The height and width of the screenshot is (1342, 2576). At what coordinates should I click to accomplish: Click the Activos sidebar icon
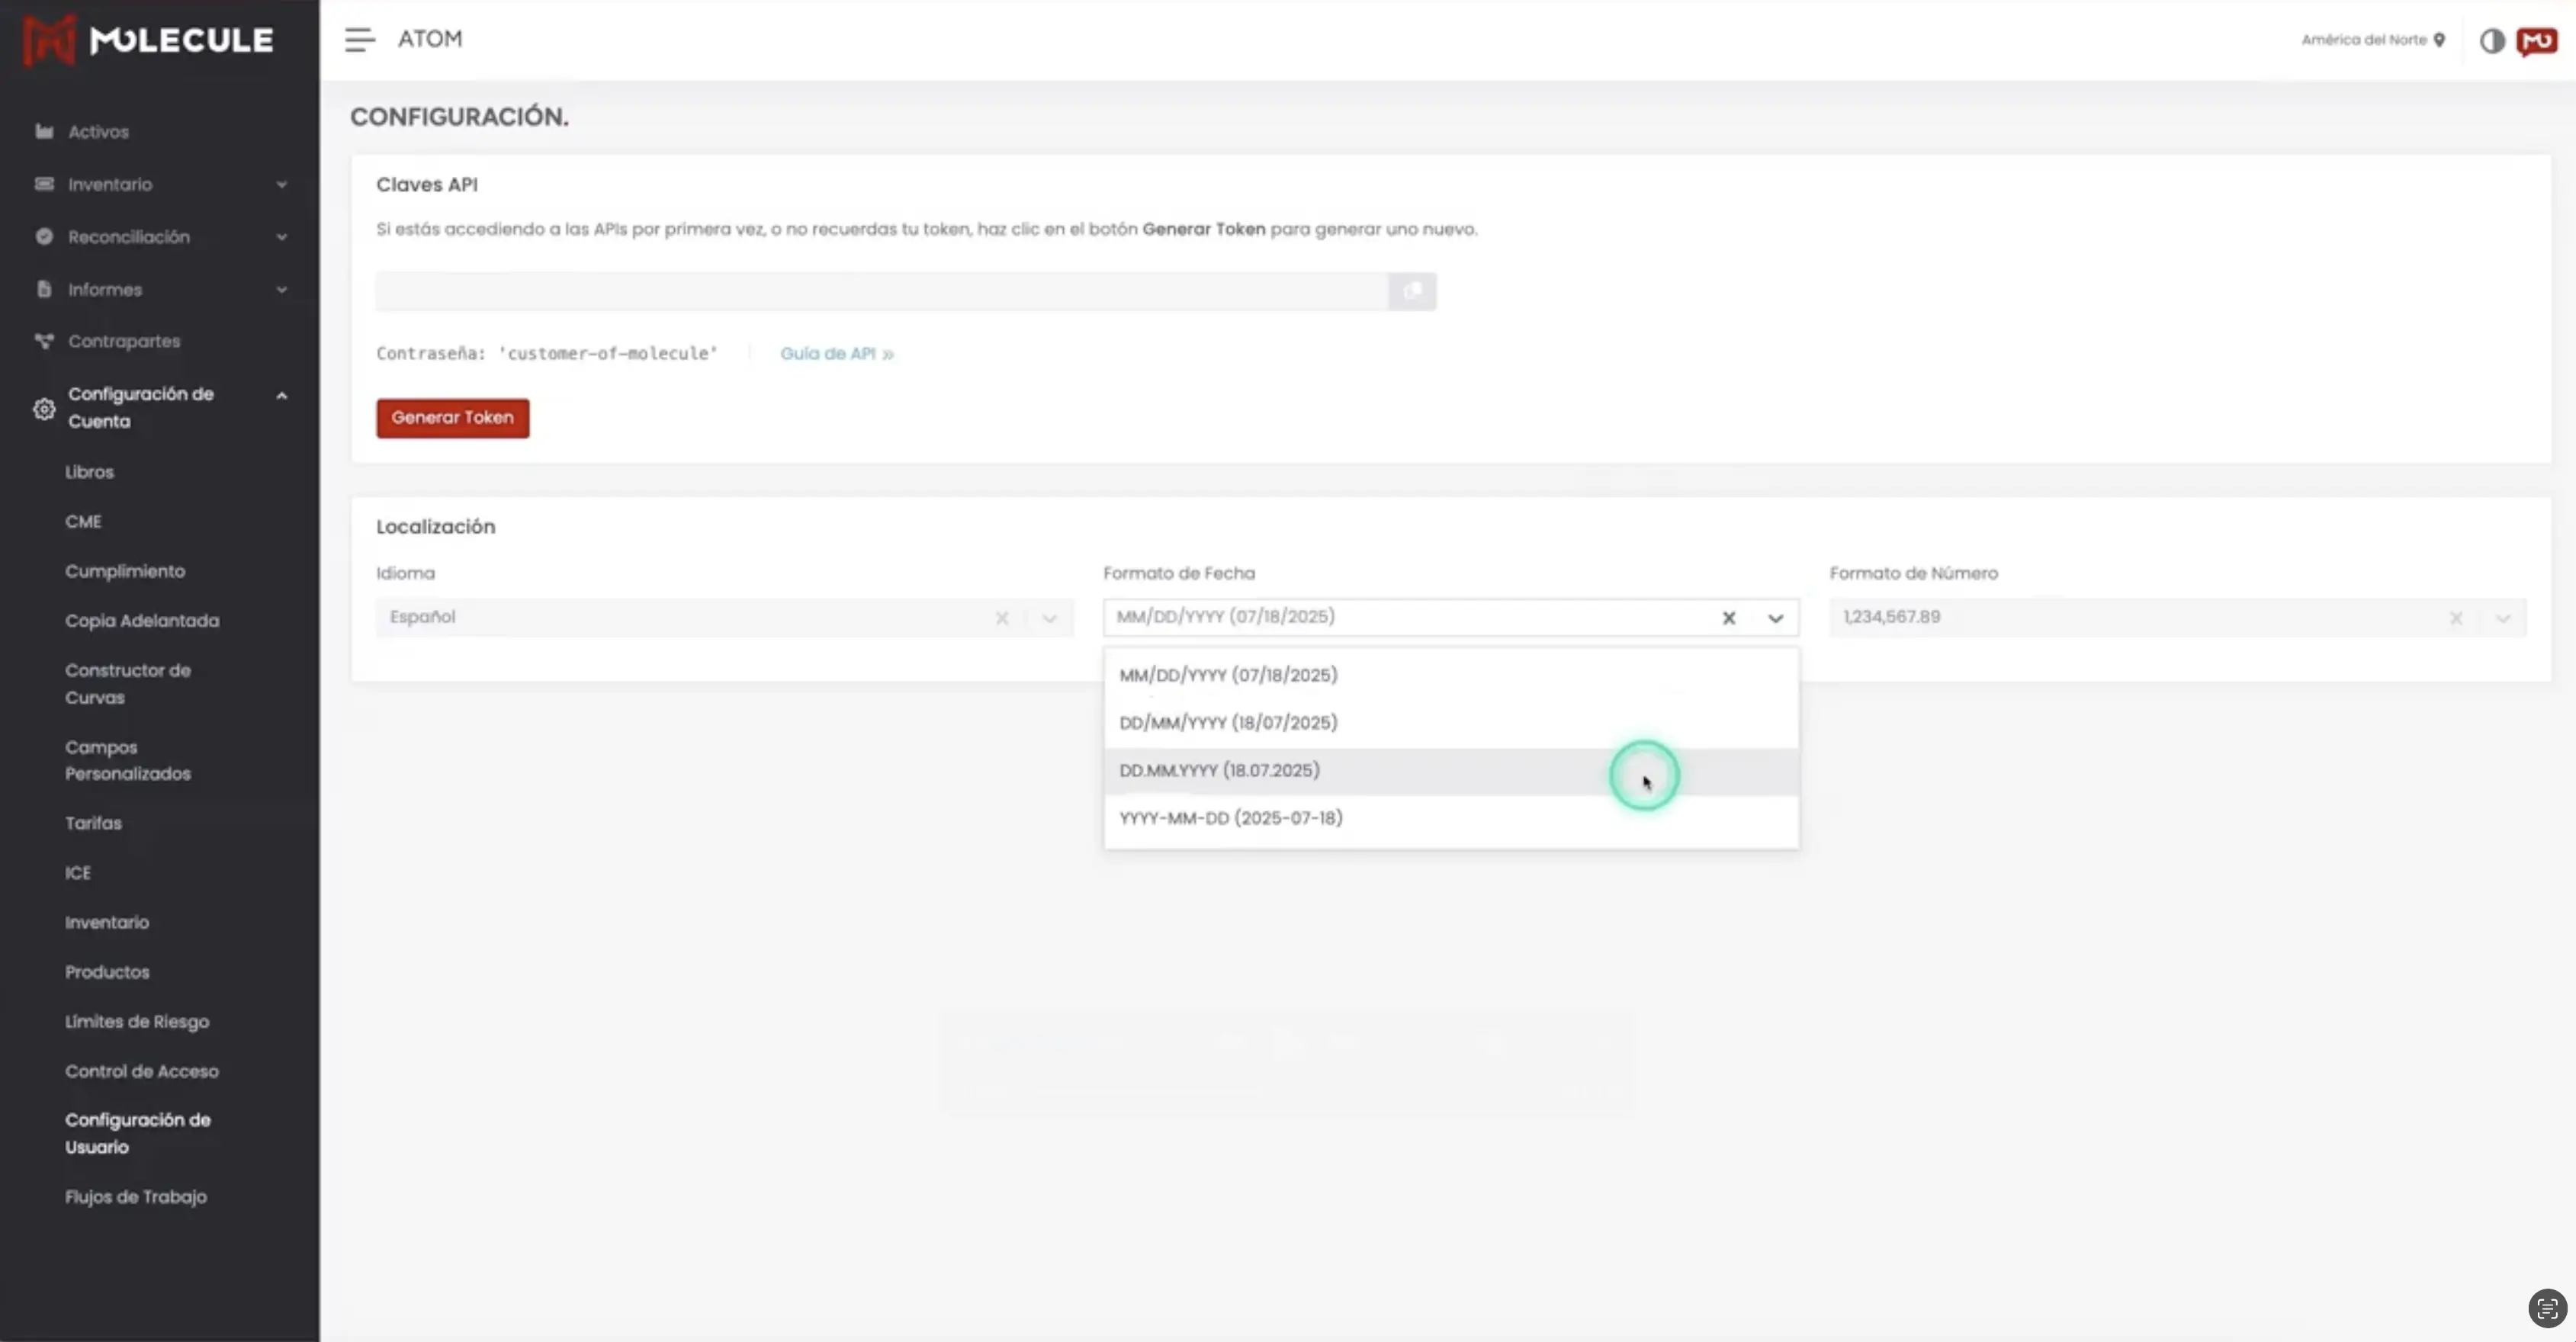tap(44, 132)
